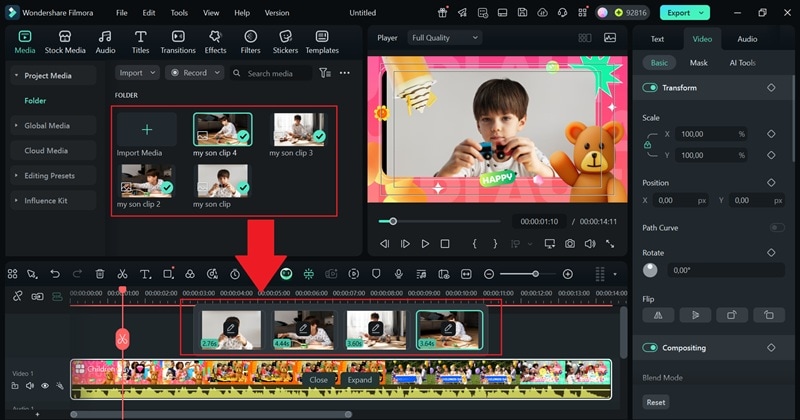Open the Import dropdown
The height and width of the screenshot is (420, 800).
[137, 73]
